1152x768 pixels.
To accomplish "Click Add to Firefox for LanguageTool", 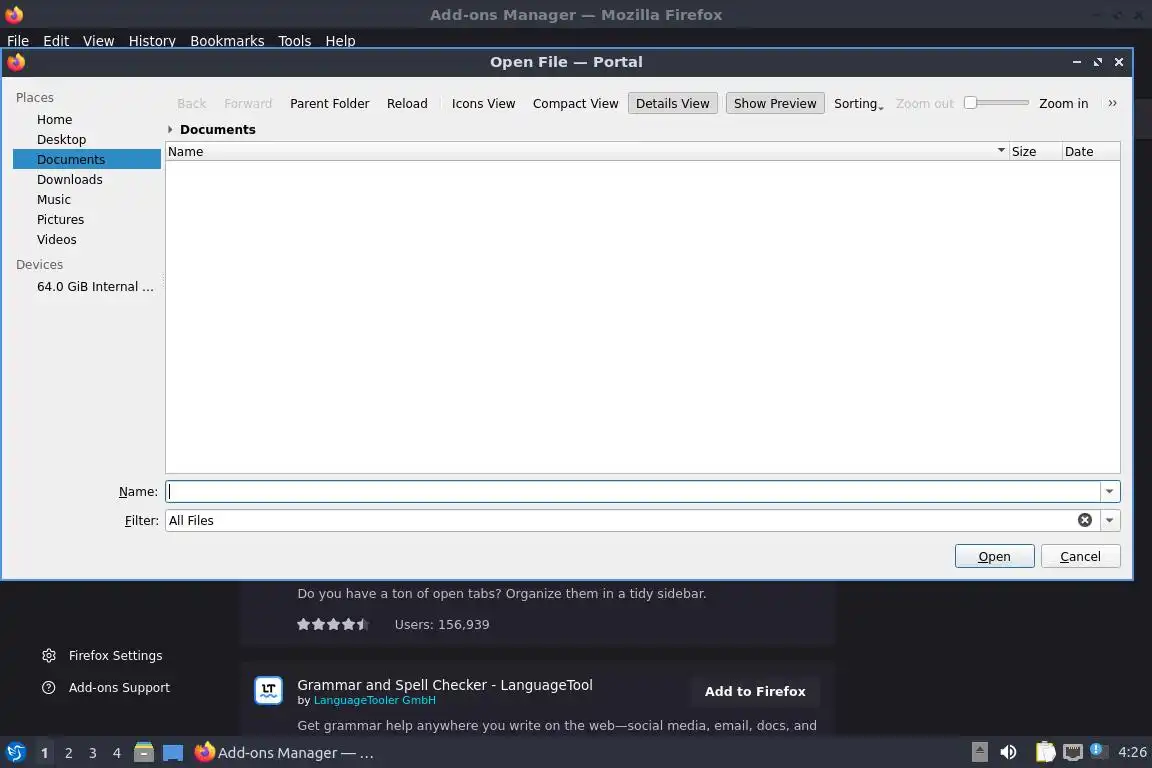I will click(x=755, y=692).
